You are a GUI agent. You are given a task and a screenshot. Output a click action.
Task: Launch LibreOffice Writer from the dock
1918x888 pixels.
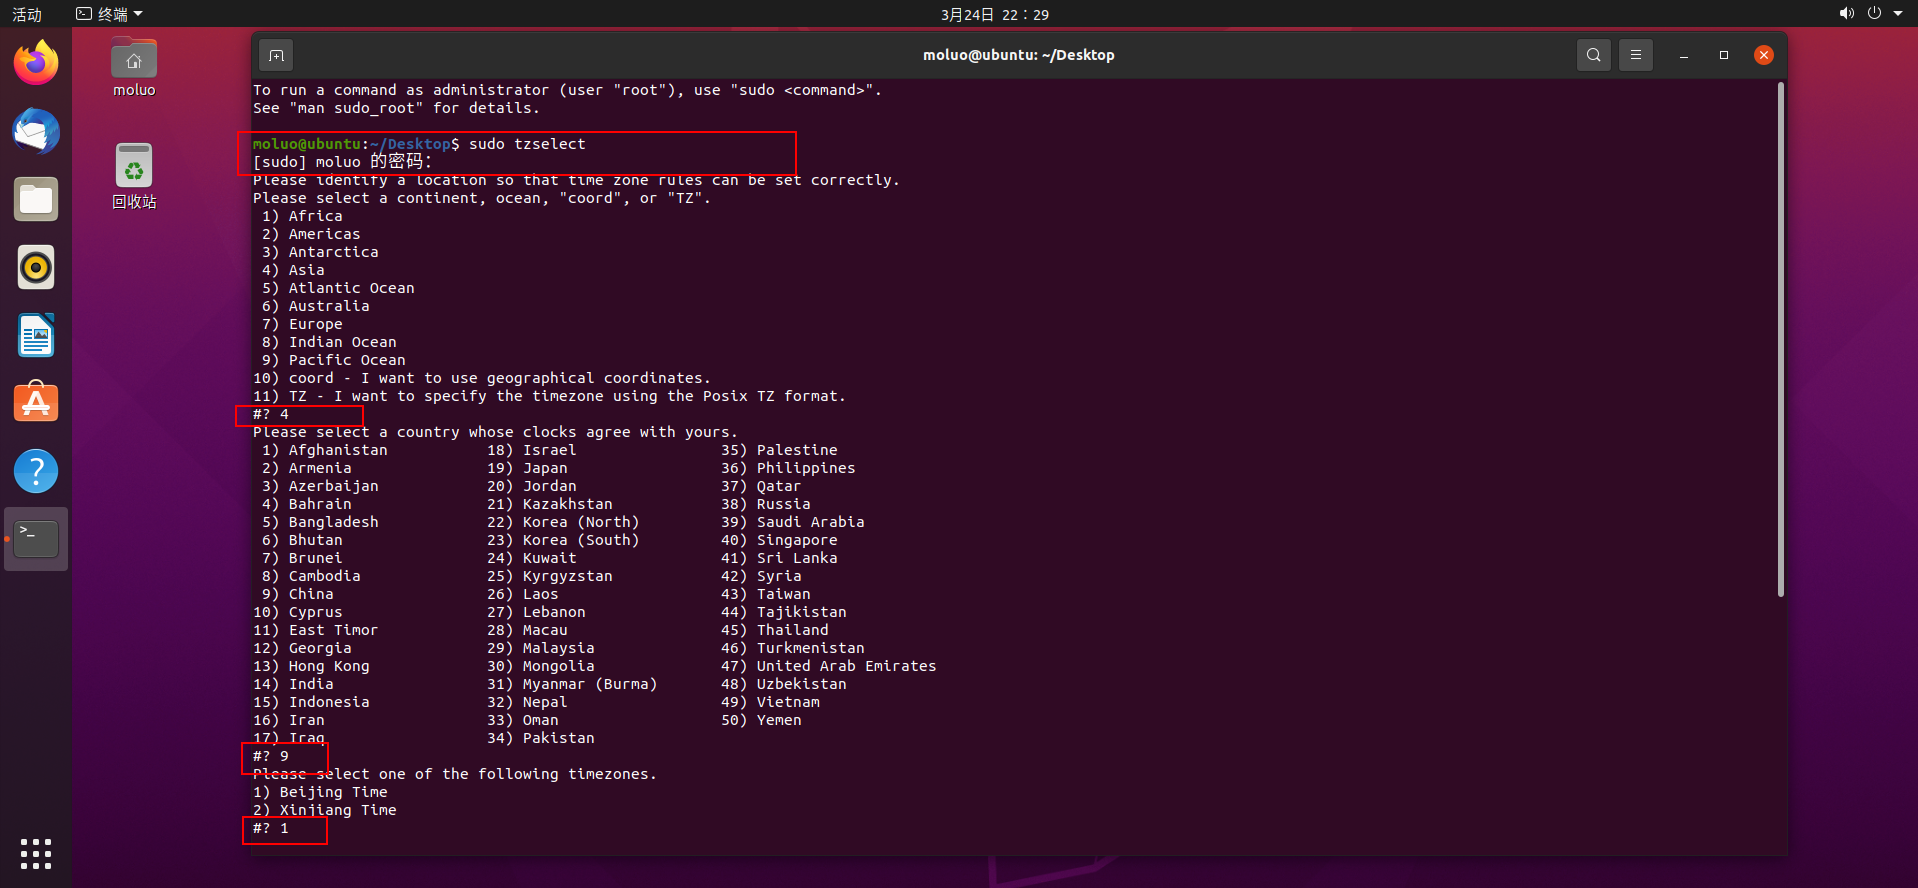pyautogui.click(x=36, y=335)
